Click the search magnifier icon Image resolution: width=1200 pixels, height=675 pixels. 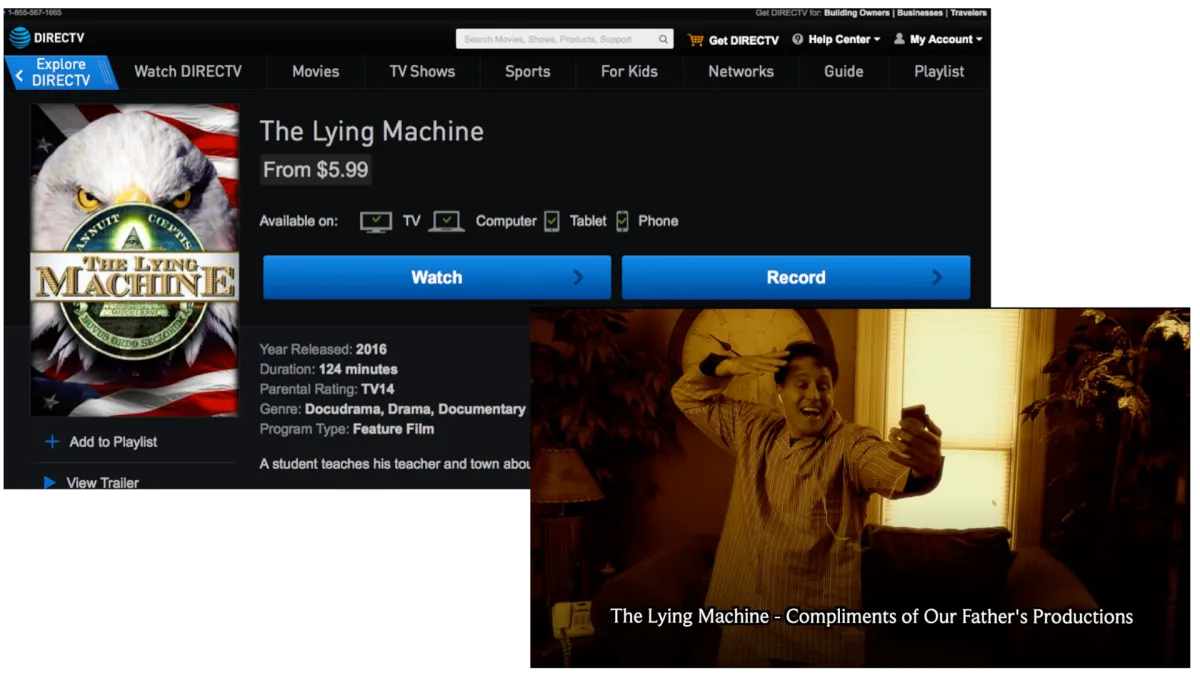pyautogui.click(x=663, y=40)
